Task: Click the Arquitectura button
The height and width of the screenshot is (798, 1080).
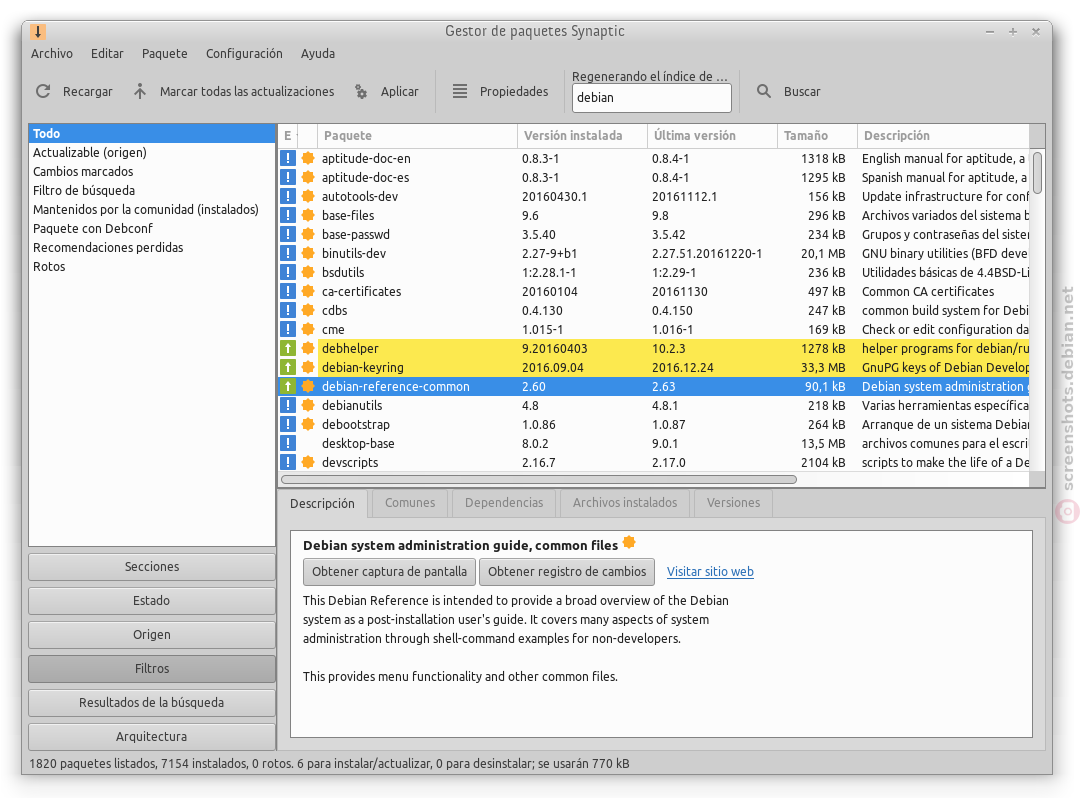Action: point(152,737)
